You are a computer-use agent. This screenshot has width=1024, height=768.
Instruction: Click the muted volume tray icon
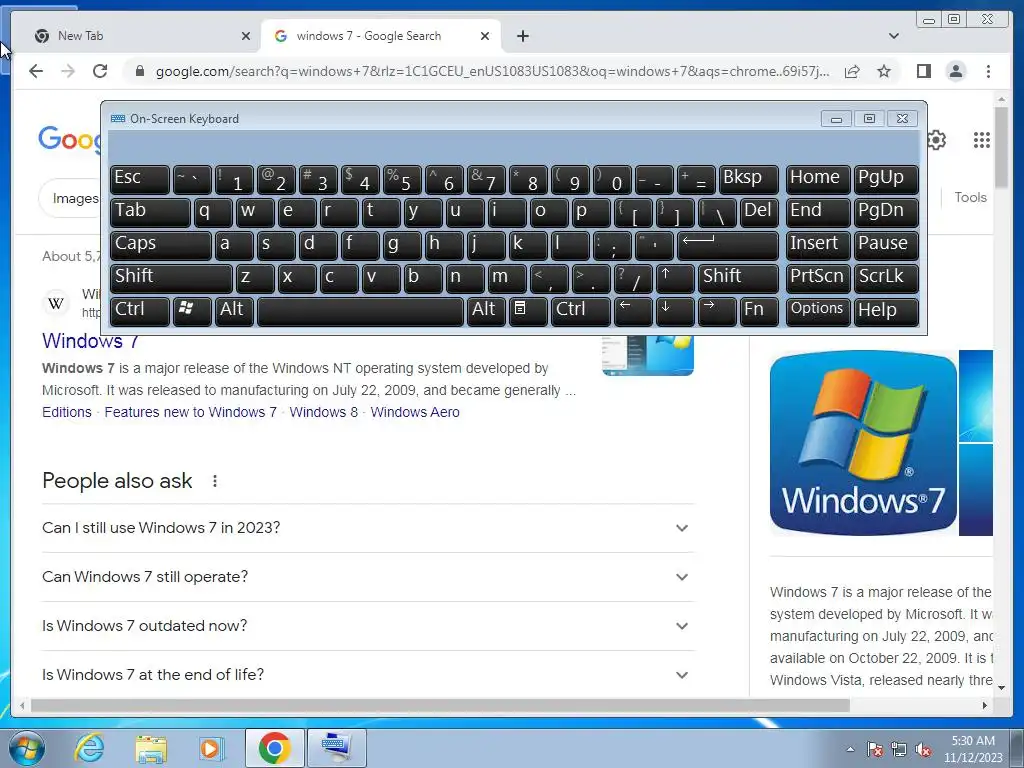923,750
